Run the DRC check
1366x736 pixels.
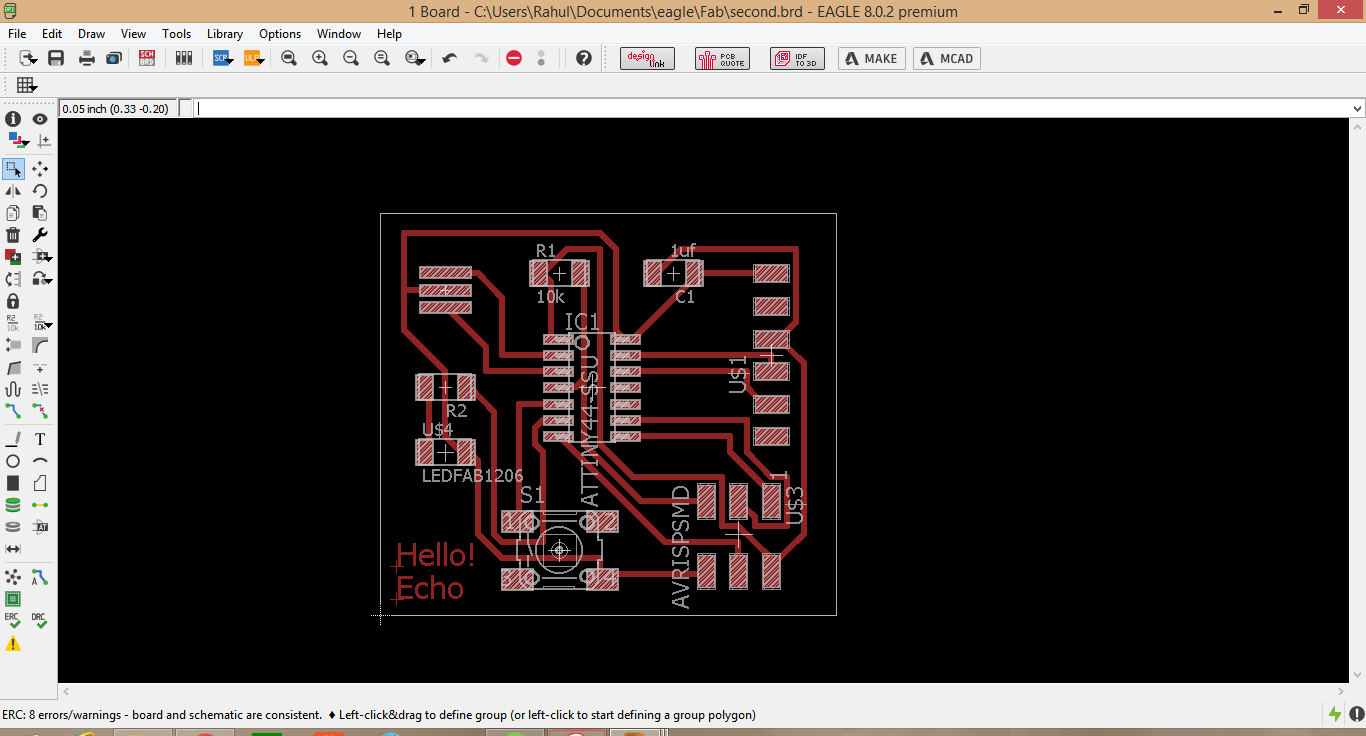point(40,621)
